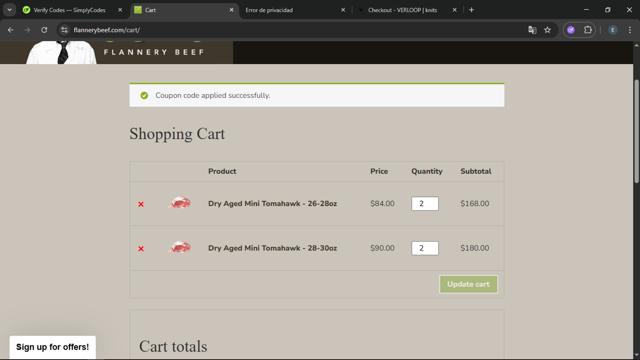640x360 pixels.
Task: Open the Extensions puzzle menu
Action: (588, 30)
